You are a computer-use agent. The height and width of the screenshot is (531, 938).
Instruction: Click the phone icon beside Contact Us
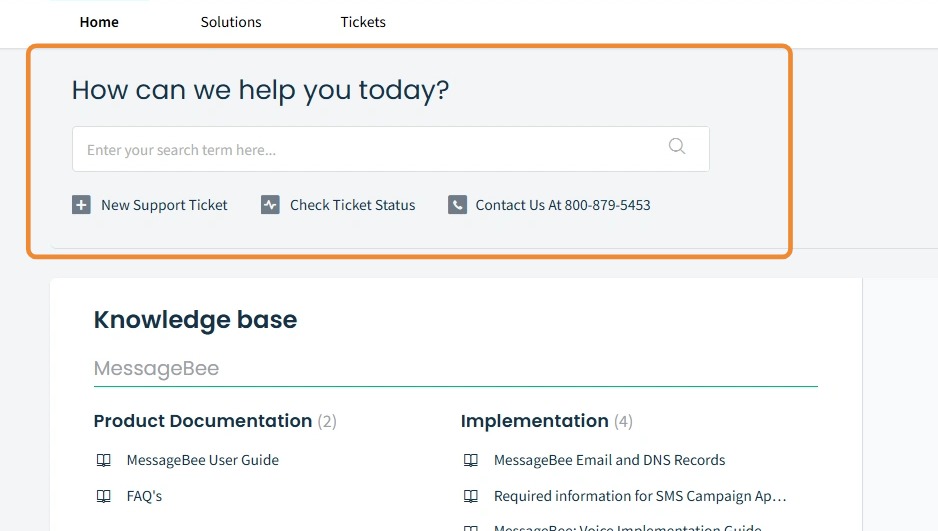point(457,205)
